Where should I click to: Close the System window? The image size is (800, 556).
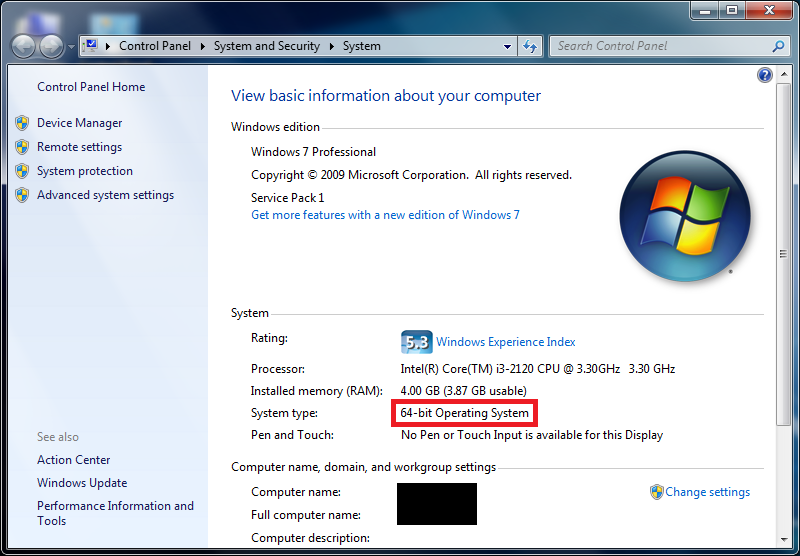click(x=769, y=10)
